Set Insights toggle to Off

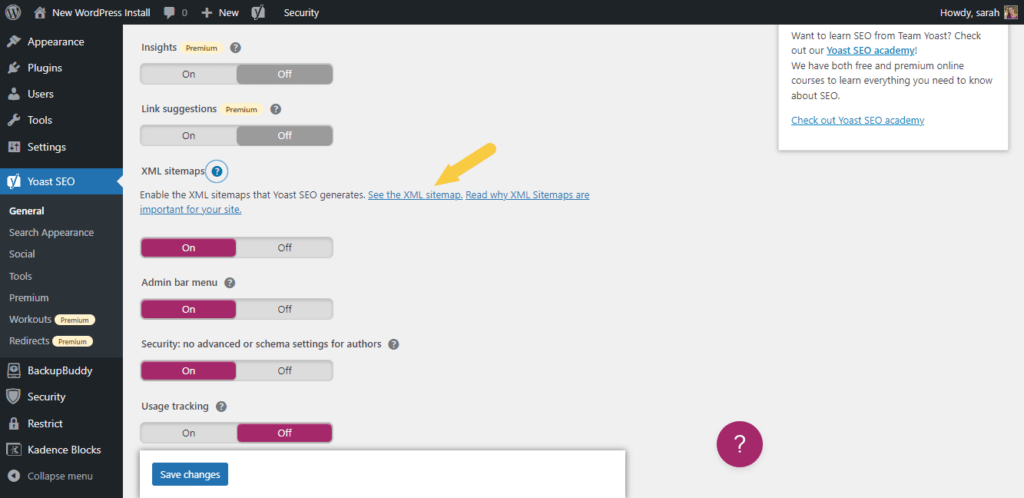point(284,74)
